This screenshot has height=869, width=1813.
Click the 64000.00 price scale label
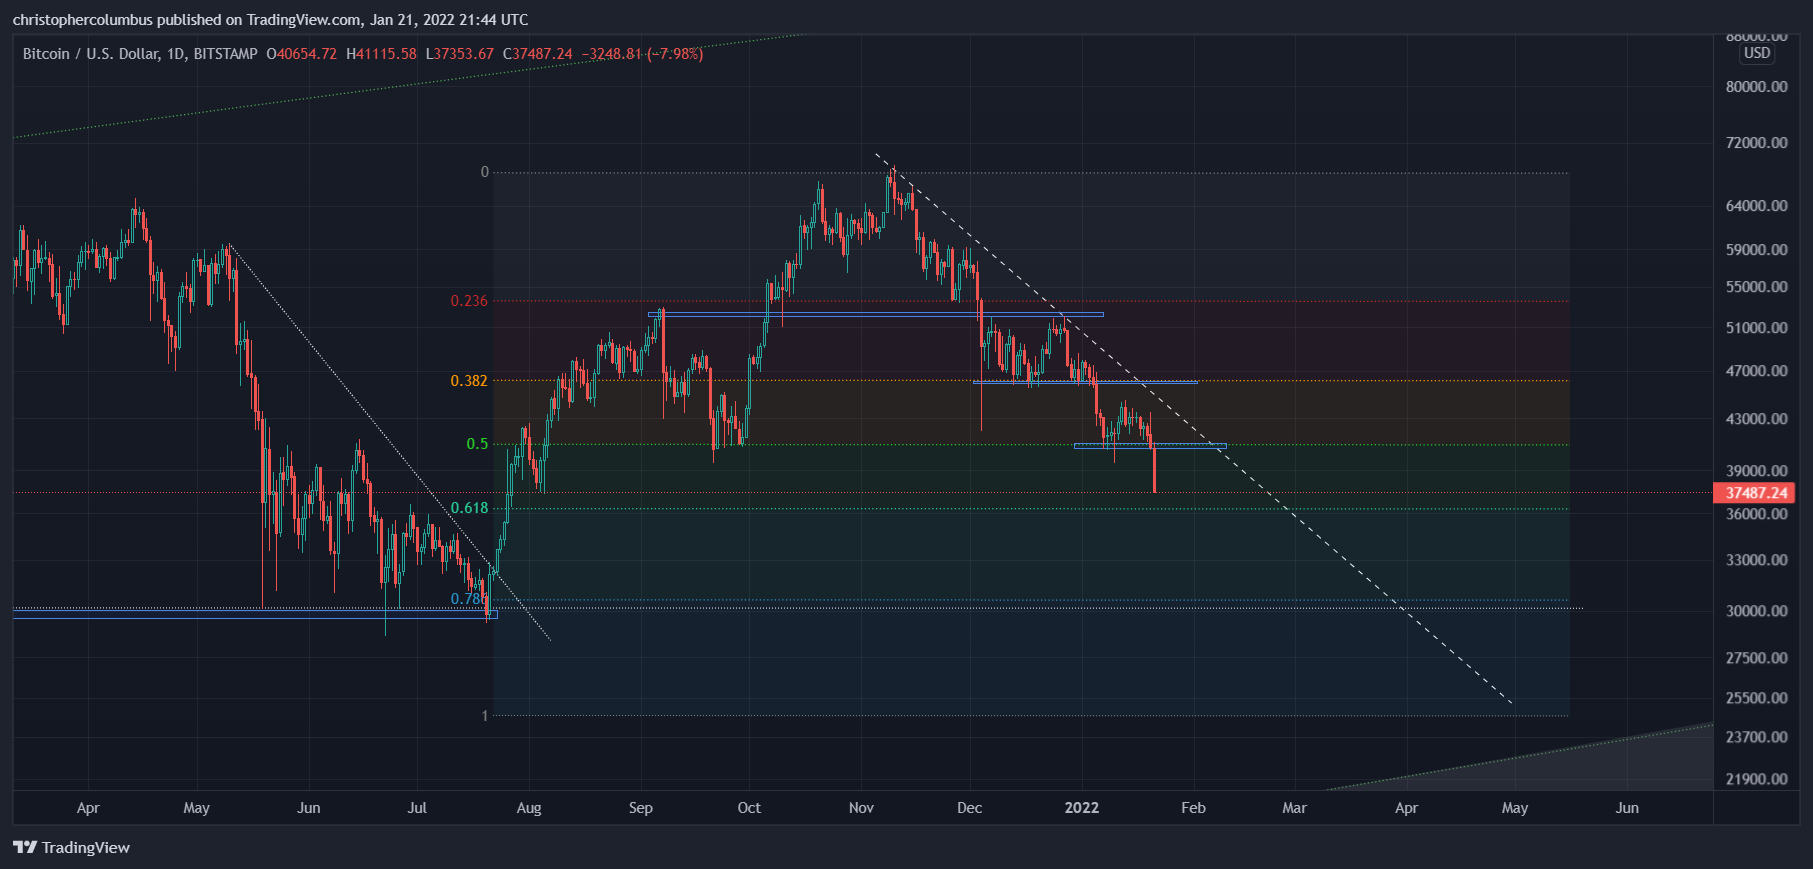tap(1756, 206)
